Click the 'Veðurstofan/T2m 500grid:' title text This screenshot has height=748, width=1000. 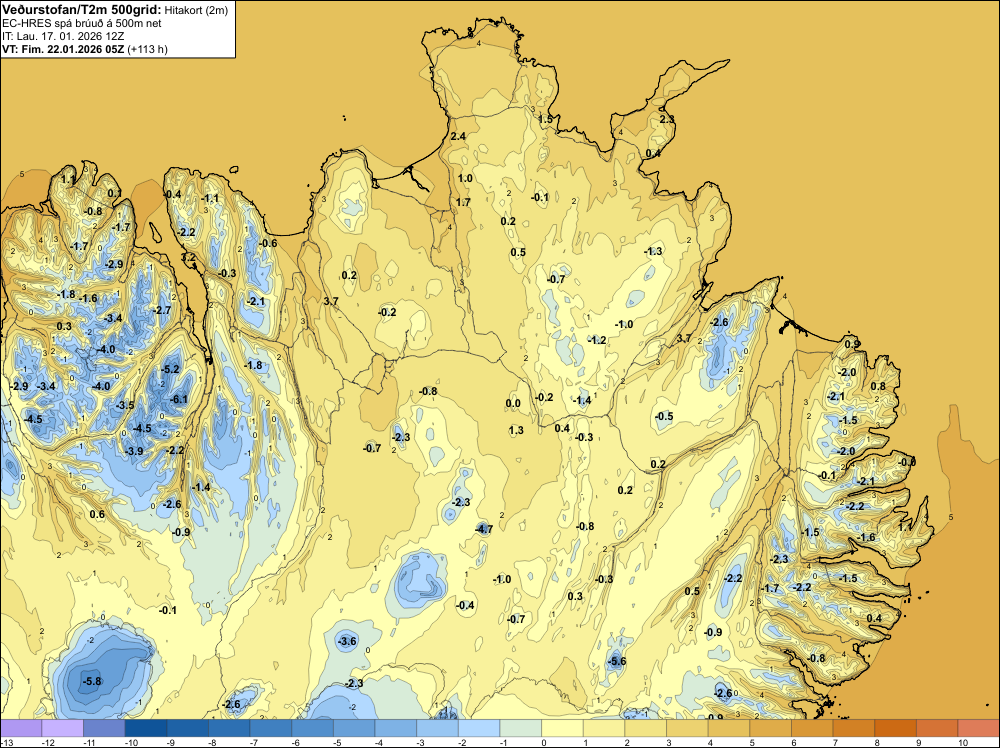(x=82, y=10)
